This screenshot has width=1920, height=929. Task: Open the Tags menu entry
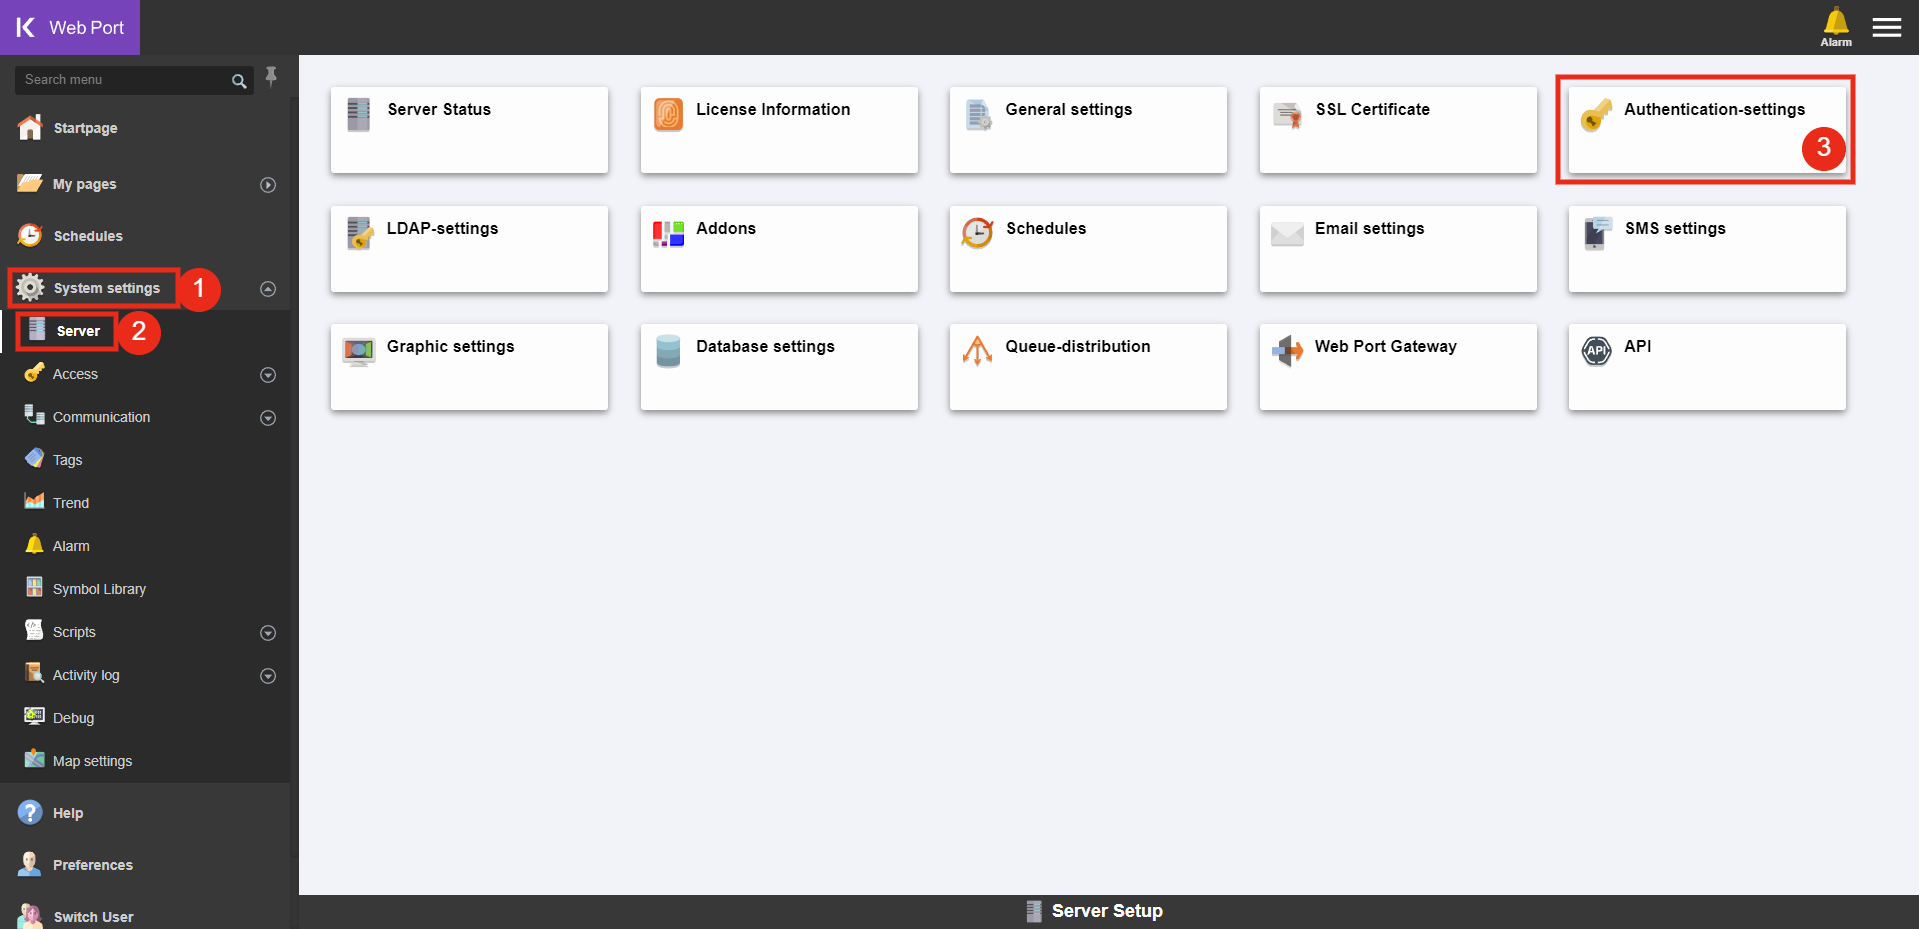point(145,459)
